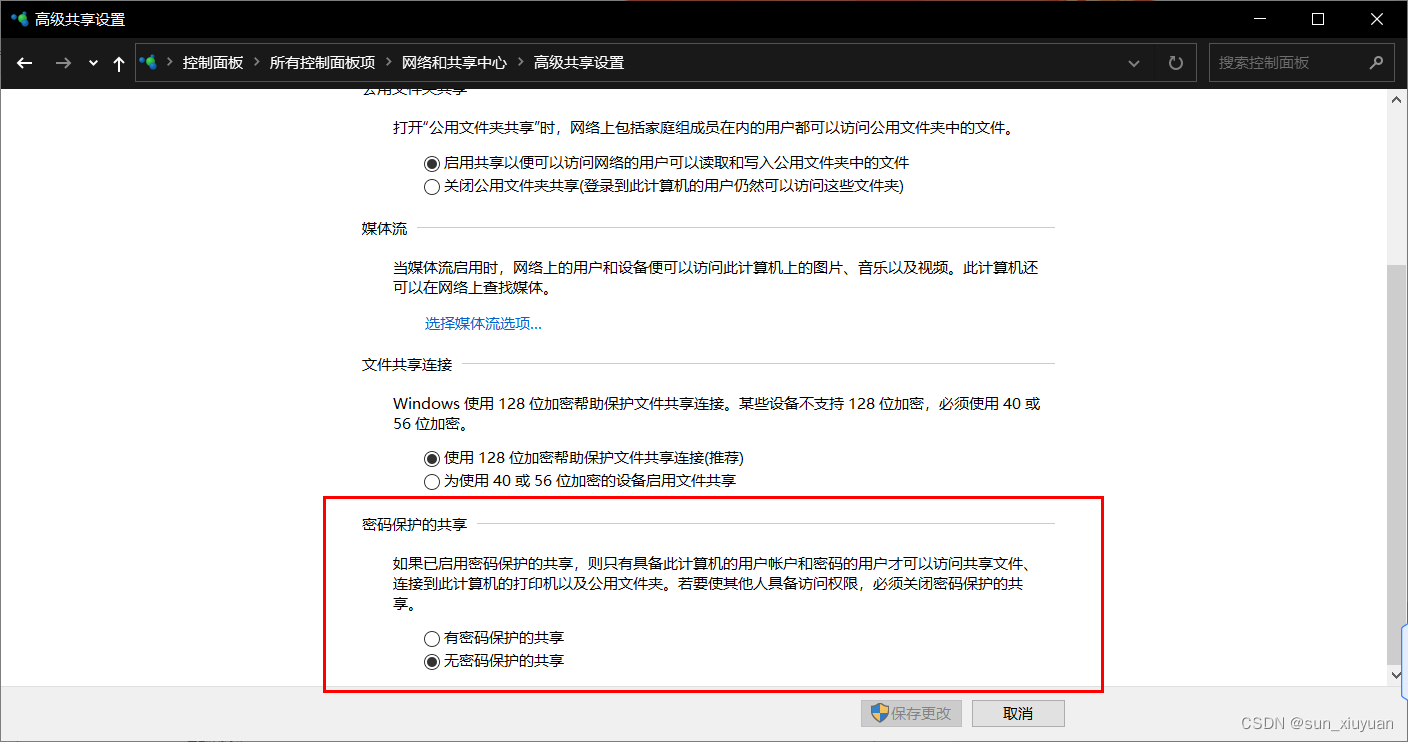
Task: Go back using the back arrow
Action: (25, 63)
